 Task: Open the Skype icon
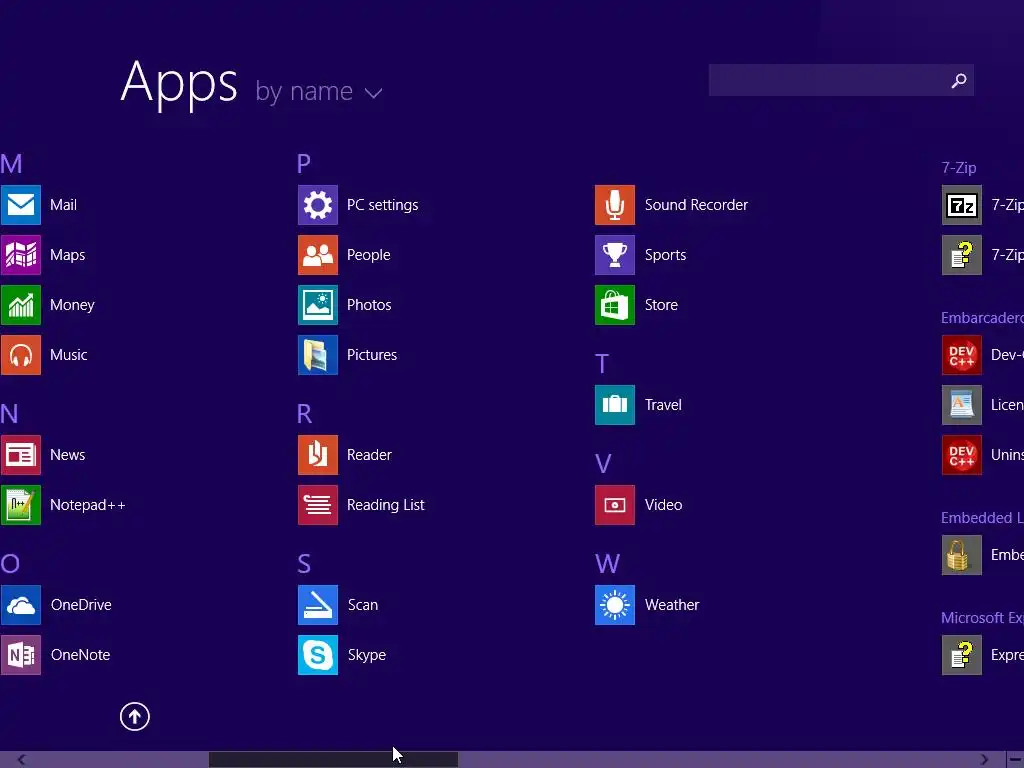(x=318, y=655)
